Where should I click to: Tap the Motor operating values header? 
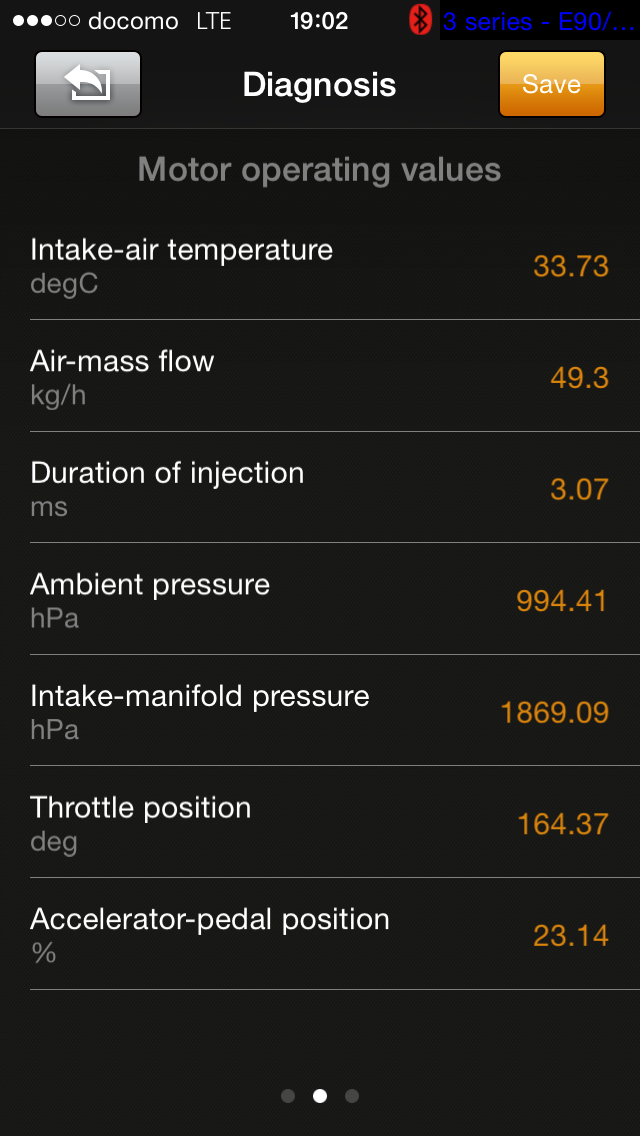(x=320, y=170)
